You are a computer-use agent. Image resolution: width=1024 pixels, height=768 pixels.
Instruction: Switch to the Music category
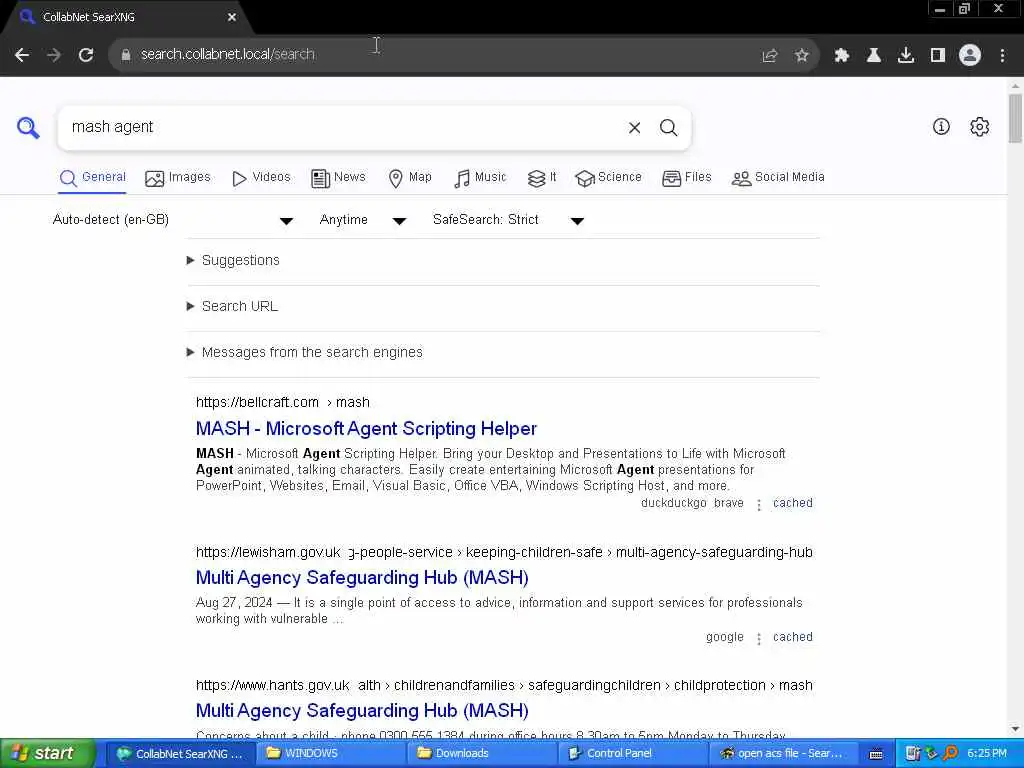coord(480,178)
